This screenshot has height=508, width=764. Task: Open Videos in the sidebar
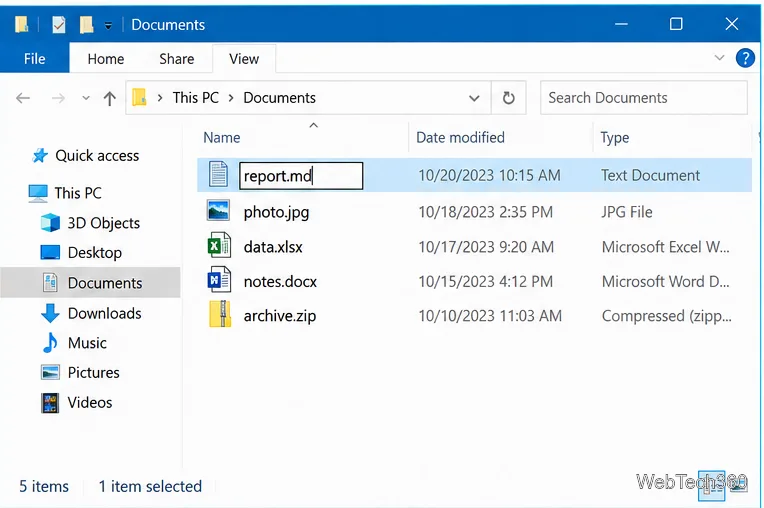tap(90, 403)
